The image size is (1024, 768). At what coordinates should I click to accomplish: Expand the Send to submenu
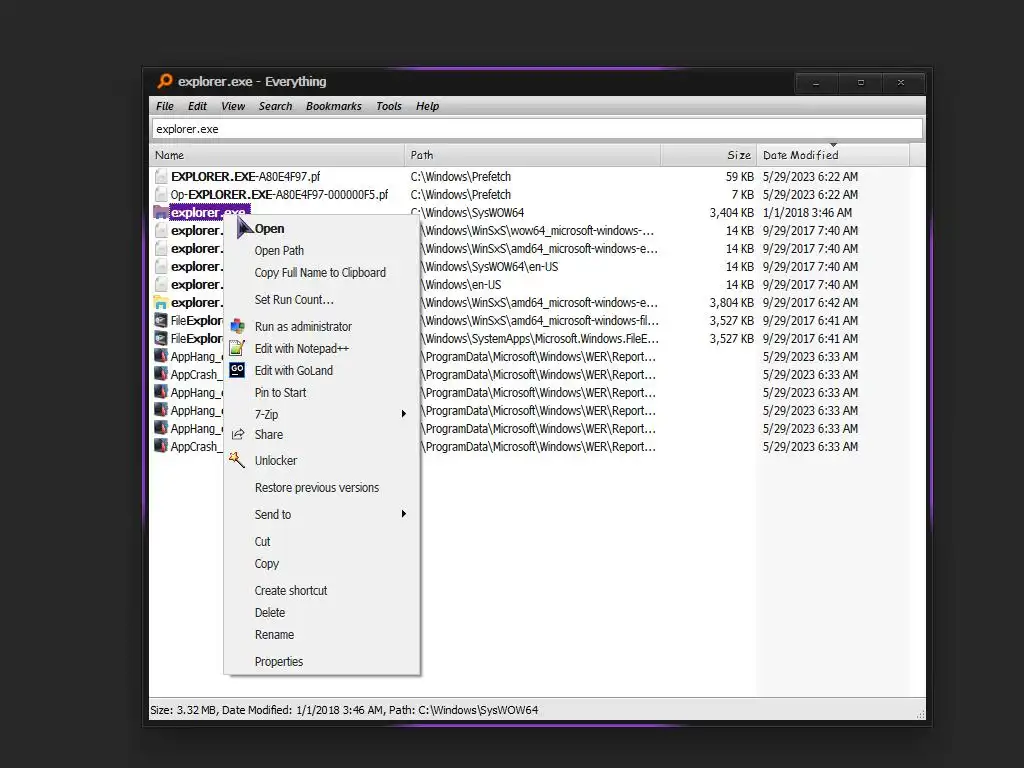coord(322,514)
